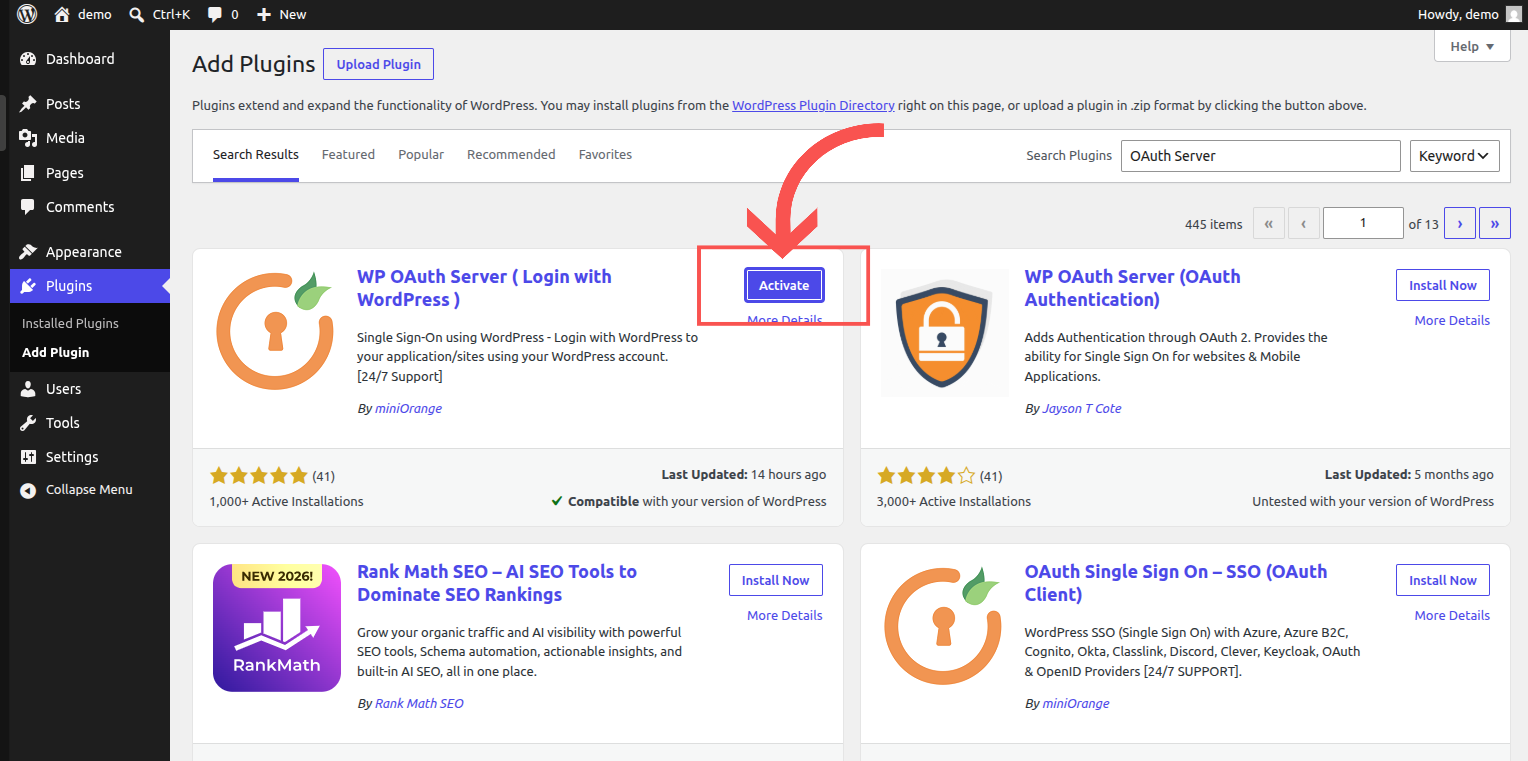Click the Posts pushpin icon
Screen dimensions: 1528x761
point(28,104)
